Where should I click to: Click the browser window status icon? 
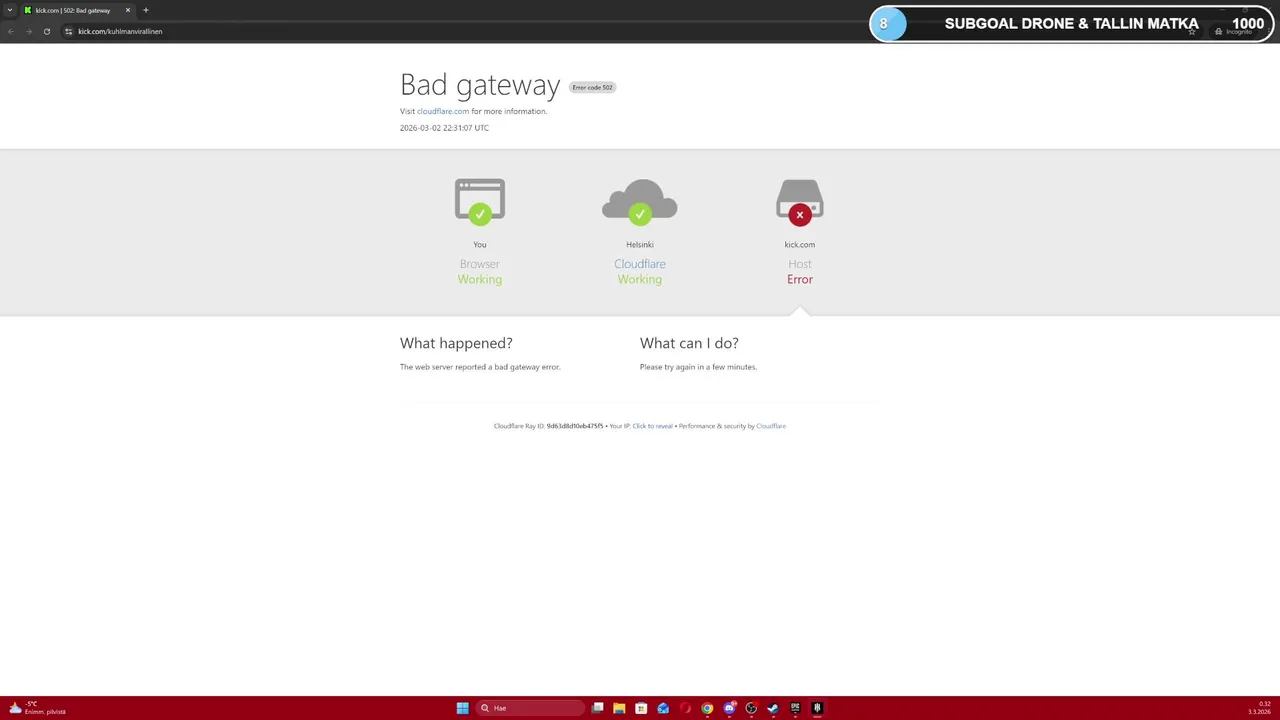[480, 201]
